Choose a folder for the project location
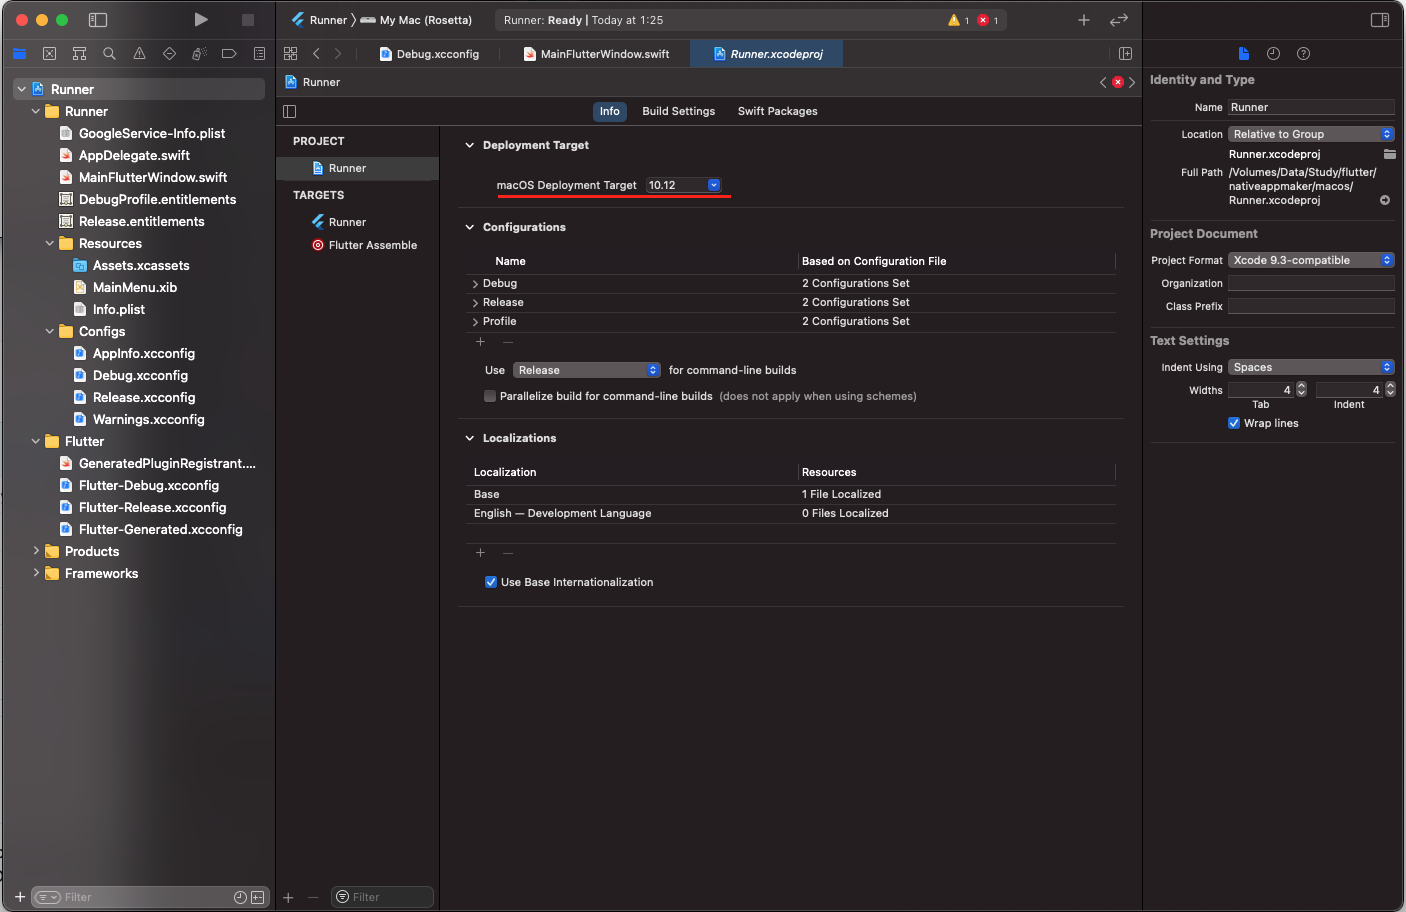 [x=1390, y=154]
